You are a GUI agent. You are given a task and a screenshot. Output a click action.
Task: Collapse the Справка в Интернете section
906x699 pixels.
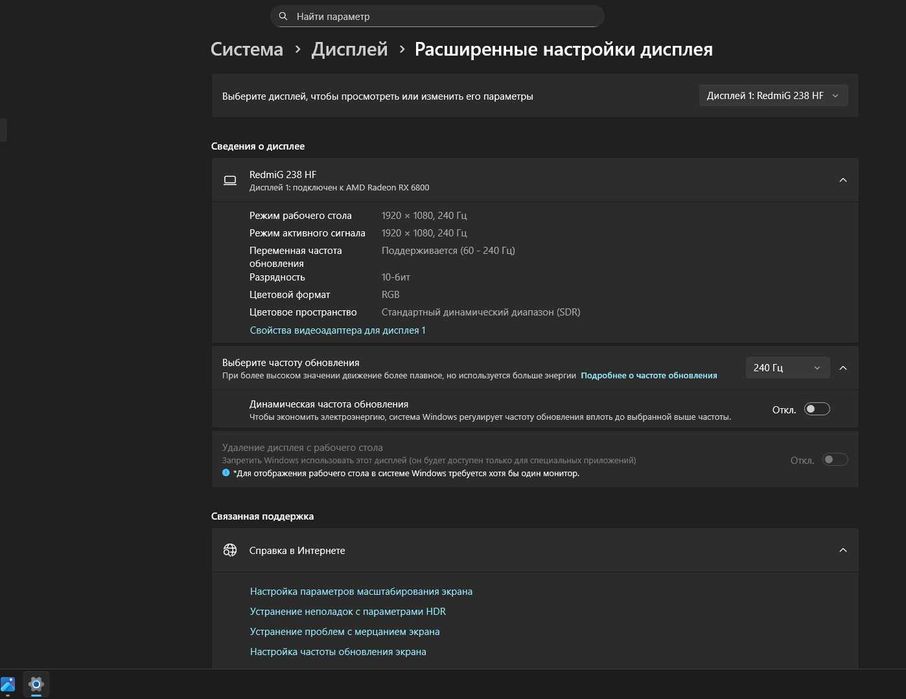click(x=843, y=550)
